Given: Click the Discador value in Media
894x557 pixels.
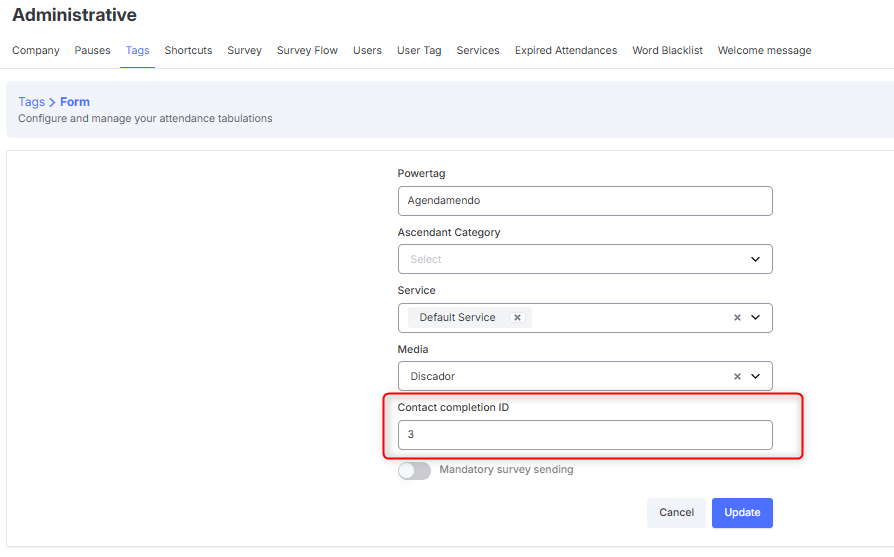Looking at the screenshot, I should point(433,376).
